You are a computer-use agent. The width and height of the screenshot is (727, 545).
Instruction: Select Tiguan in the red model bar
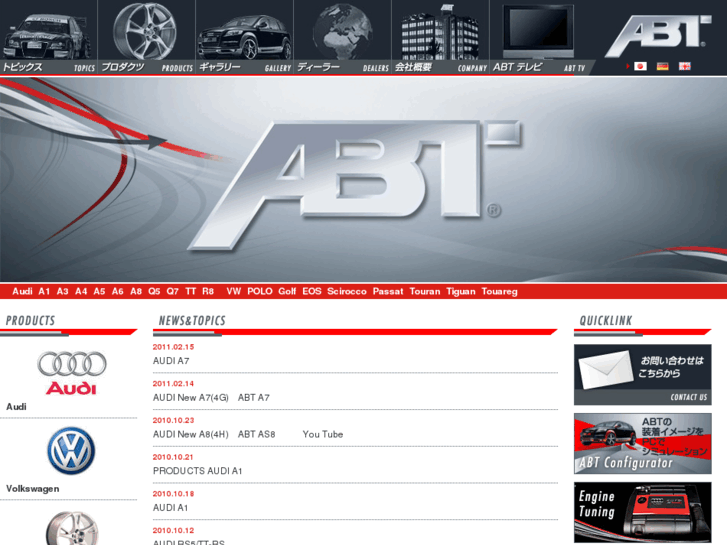(x=461, y=291)
